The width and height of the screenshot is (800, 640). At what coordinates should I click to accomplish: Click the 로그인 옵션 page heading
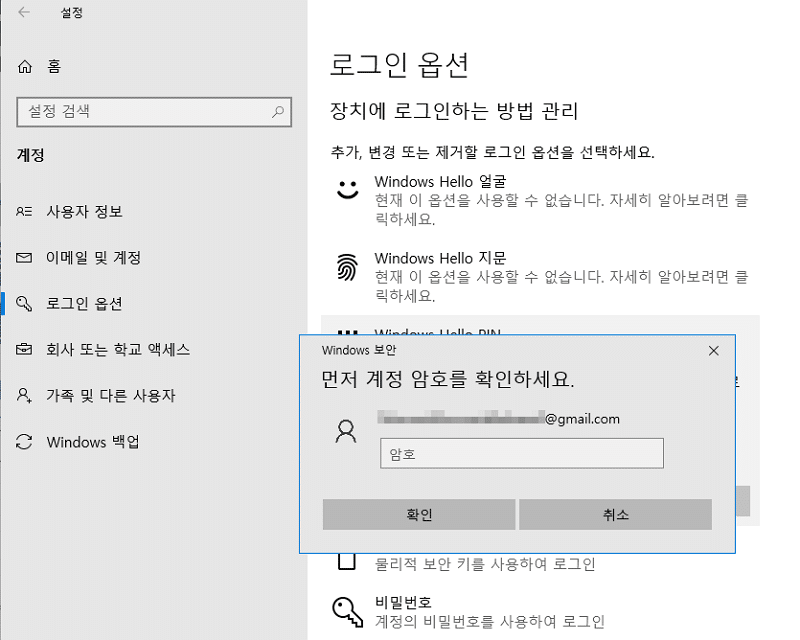point(399,65)
